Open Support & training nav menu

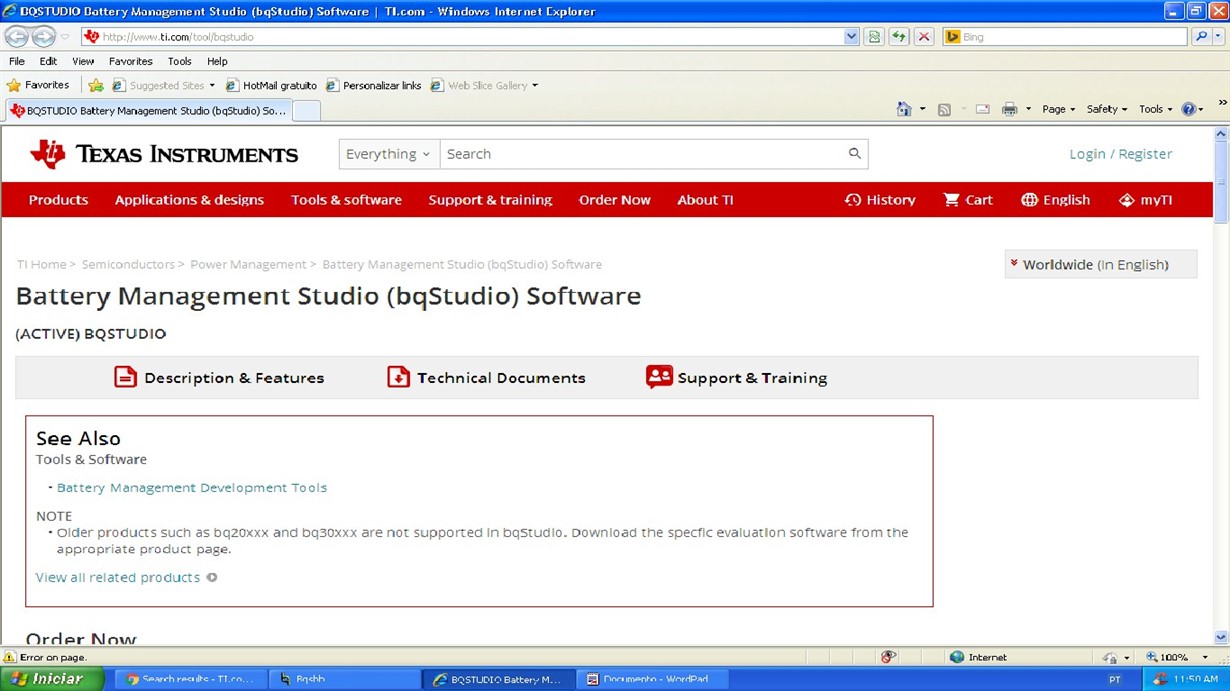click(x=490, y=200)
